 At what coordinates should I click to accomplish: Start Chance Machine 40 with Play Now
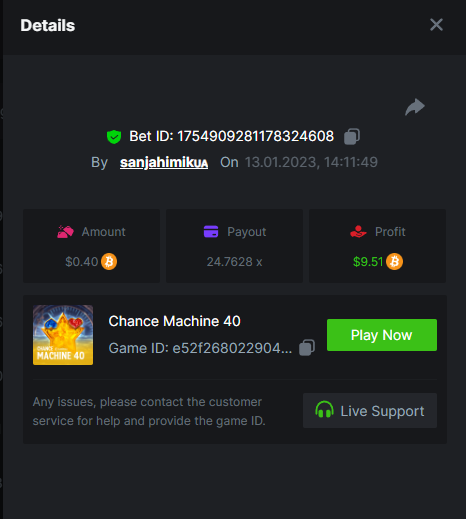pos(382,335)
